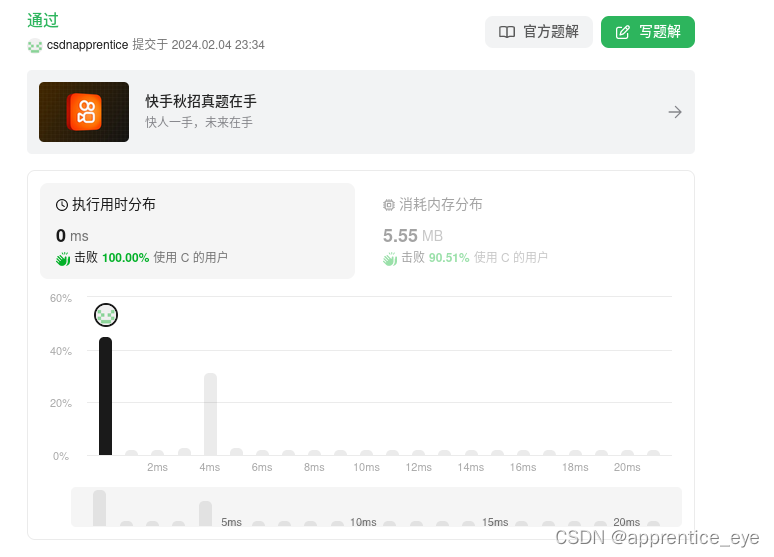Select the 消耗内存分布 memory panel
774x557 pixels.
(x=523, y=231)
